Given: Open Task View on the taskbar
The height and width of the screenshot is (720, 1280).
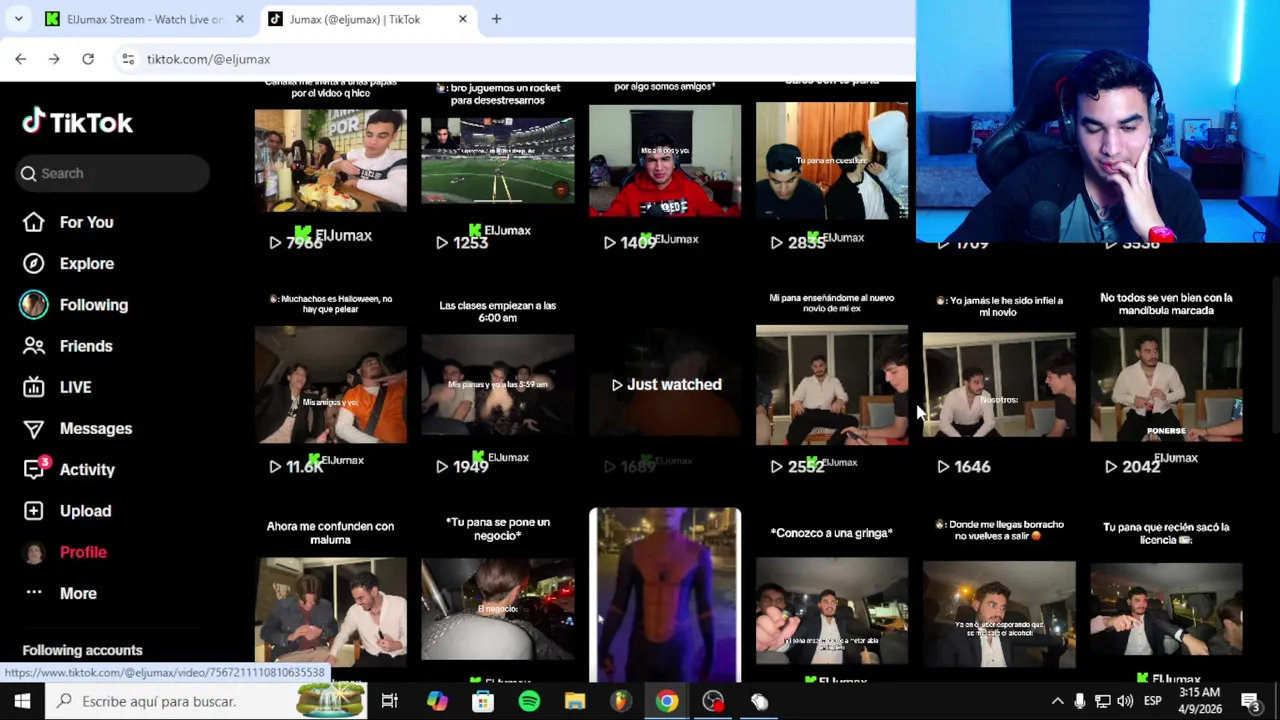Looking at the screenshot, I should (x=389, y=701).
